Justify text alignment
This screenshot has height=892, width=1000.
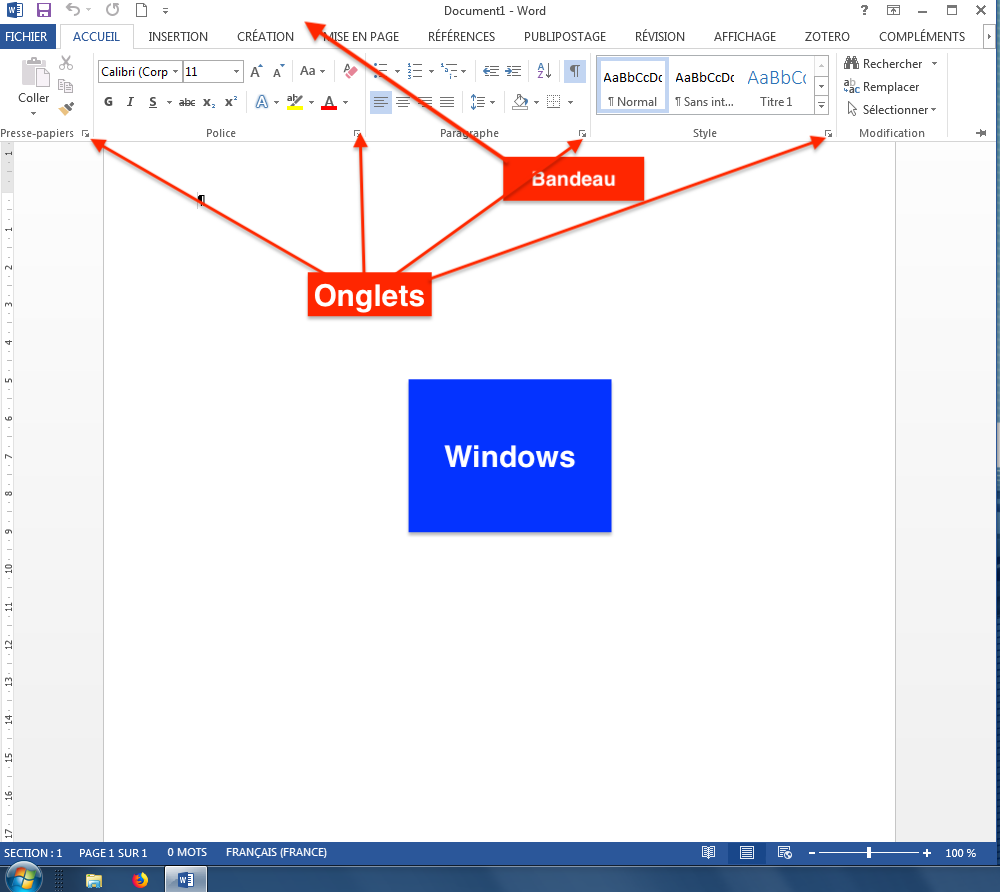pyautogui.click(x=447, y=102)
